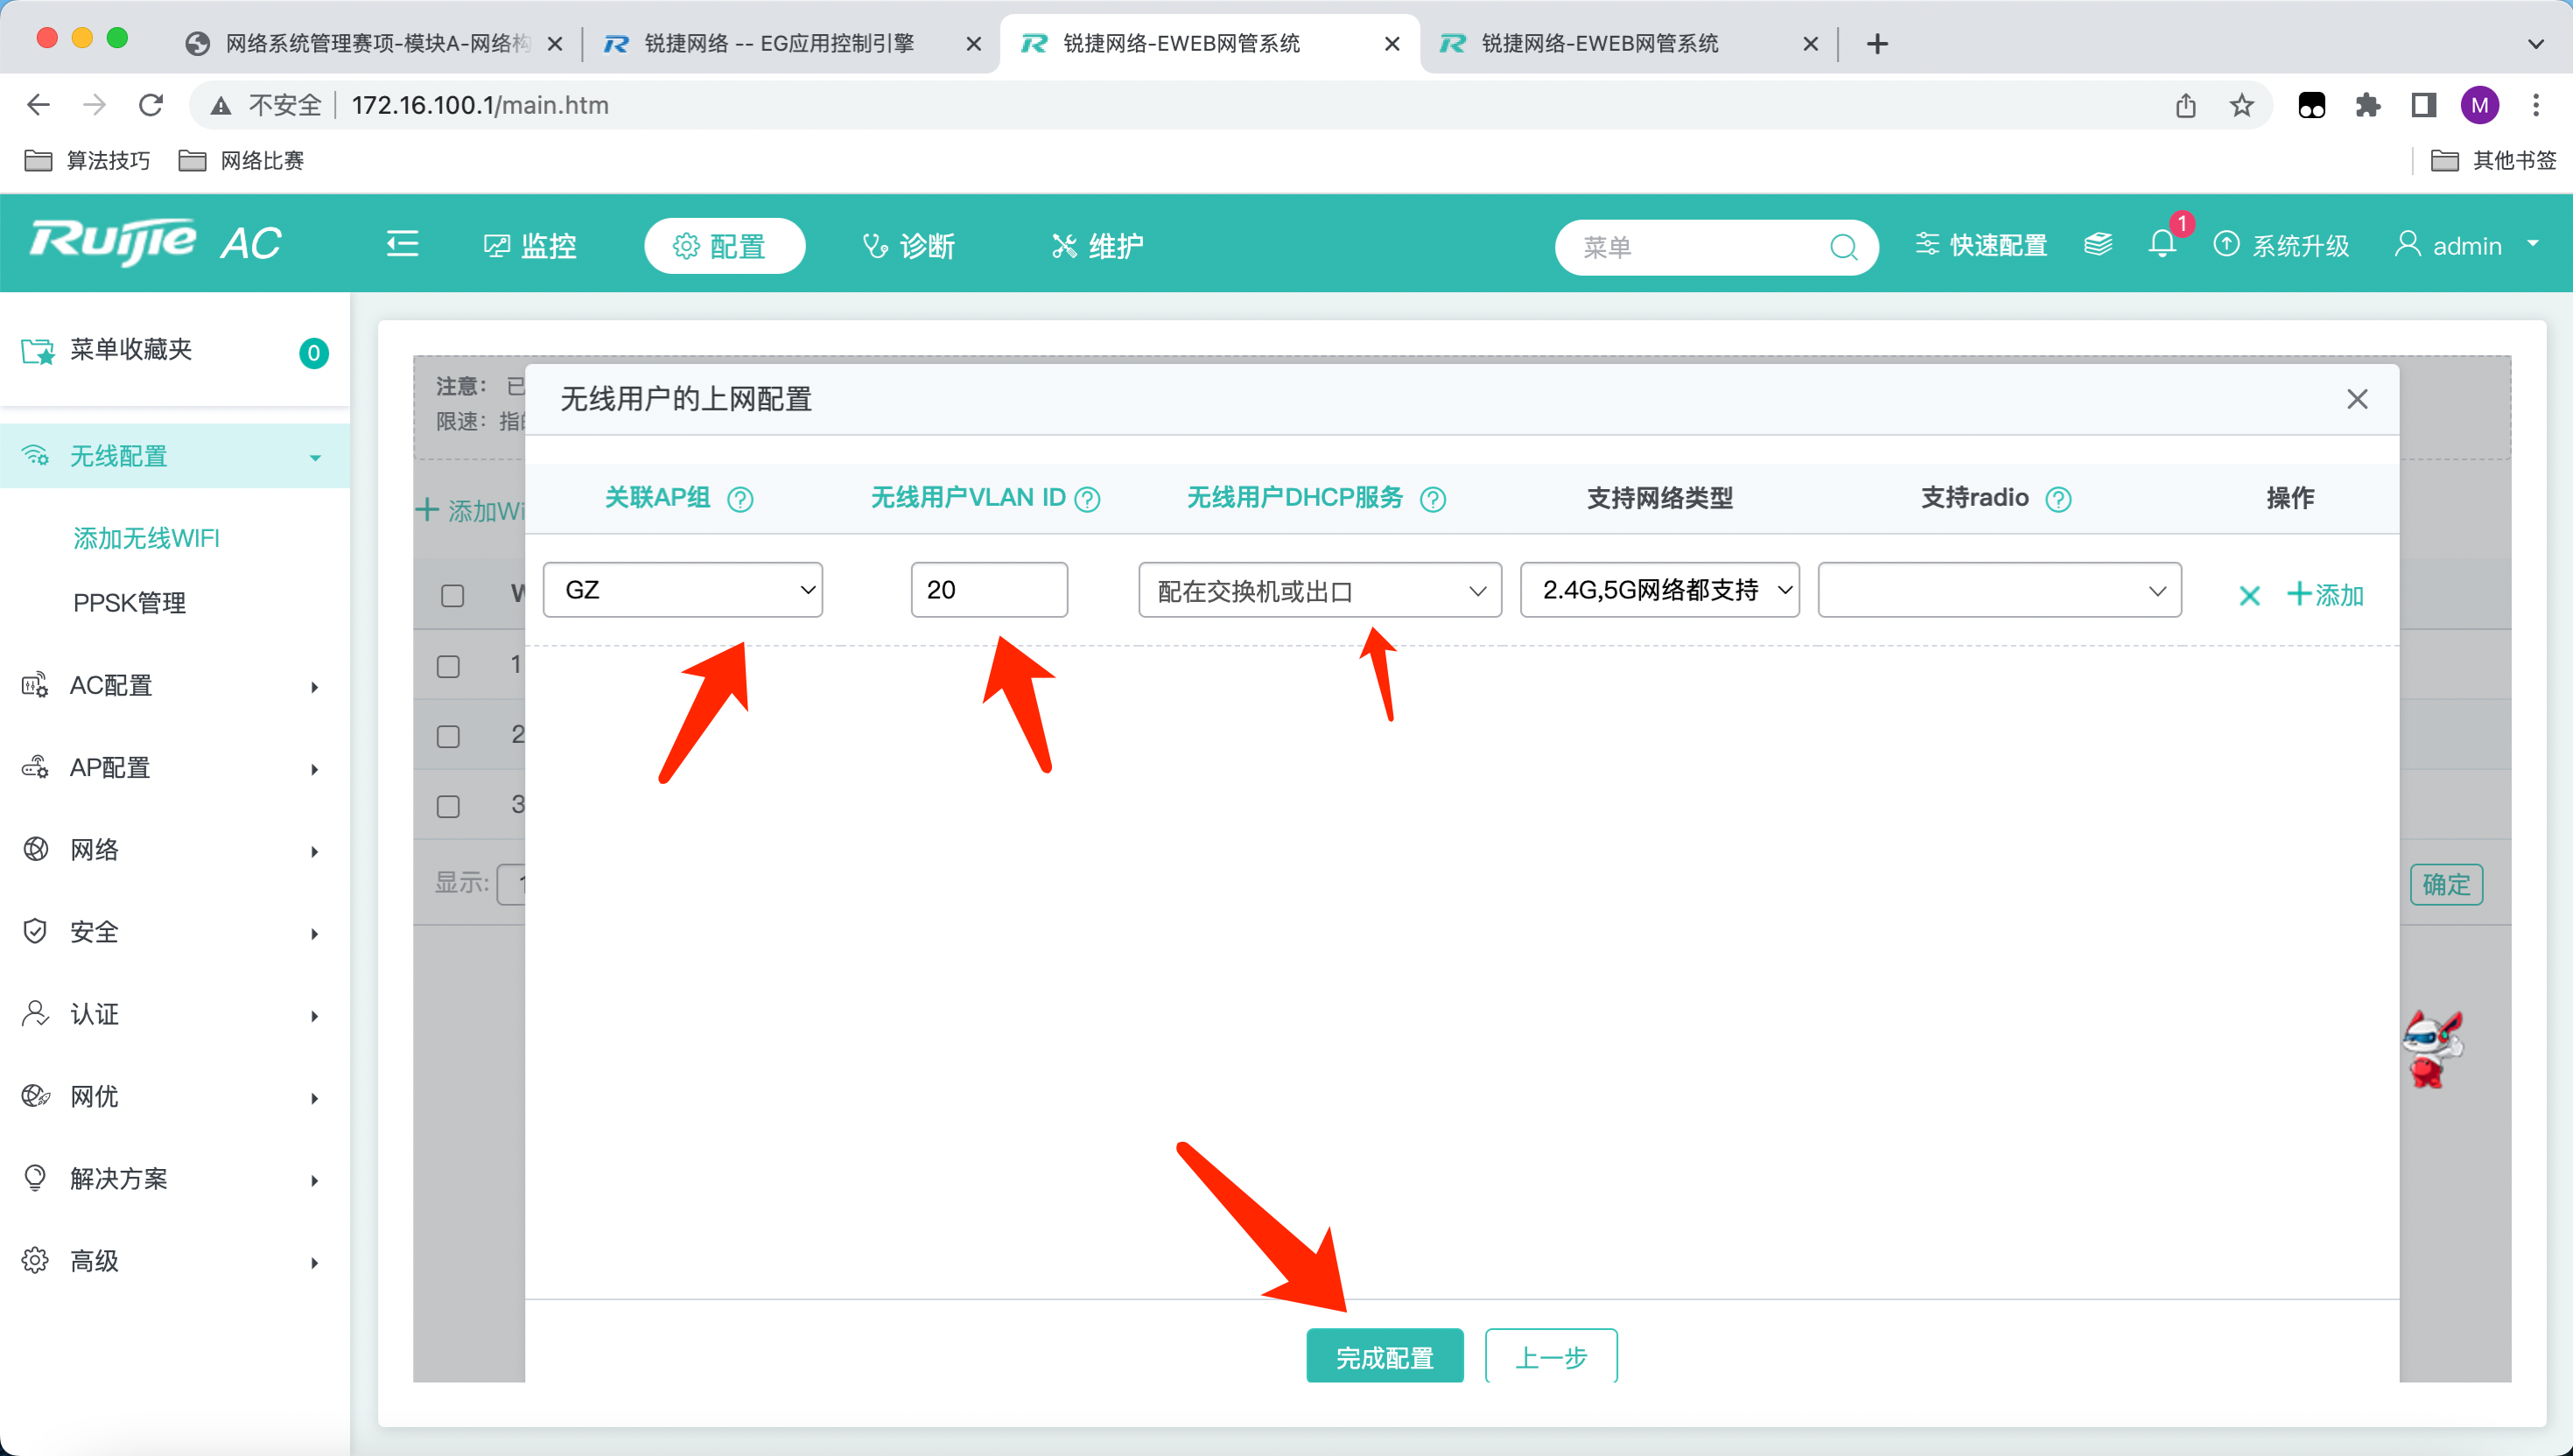Image resolution: width=2573 pixels, height=1456 pixels.
Task: Tick the checkbox for table row 1
Action: pos(449,666)
